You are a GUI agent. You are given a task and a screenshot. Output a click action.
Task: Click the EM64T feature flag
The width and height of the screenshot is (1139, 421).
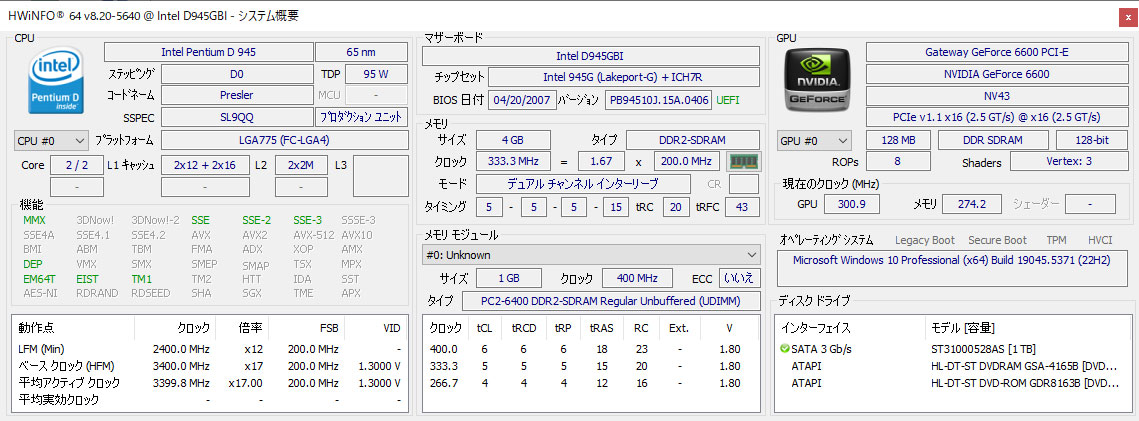[37, 279]
